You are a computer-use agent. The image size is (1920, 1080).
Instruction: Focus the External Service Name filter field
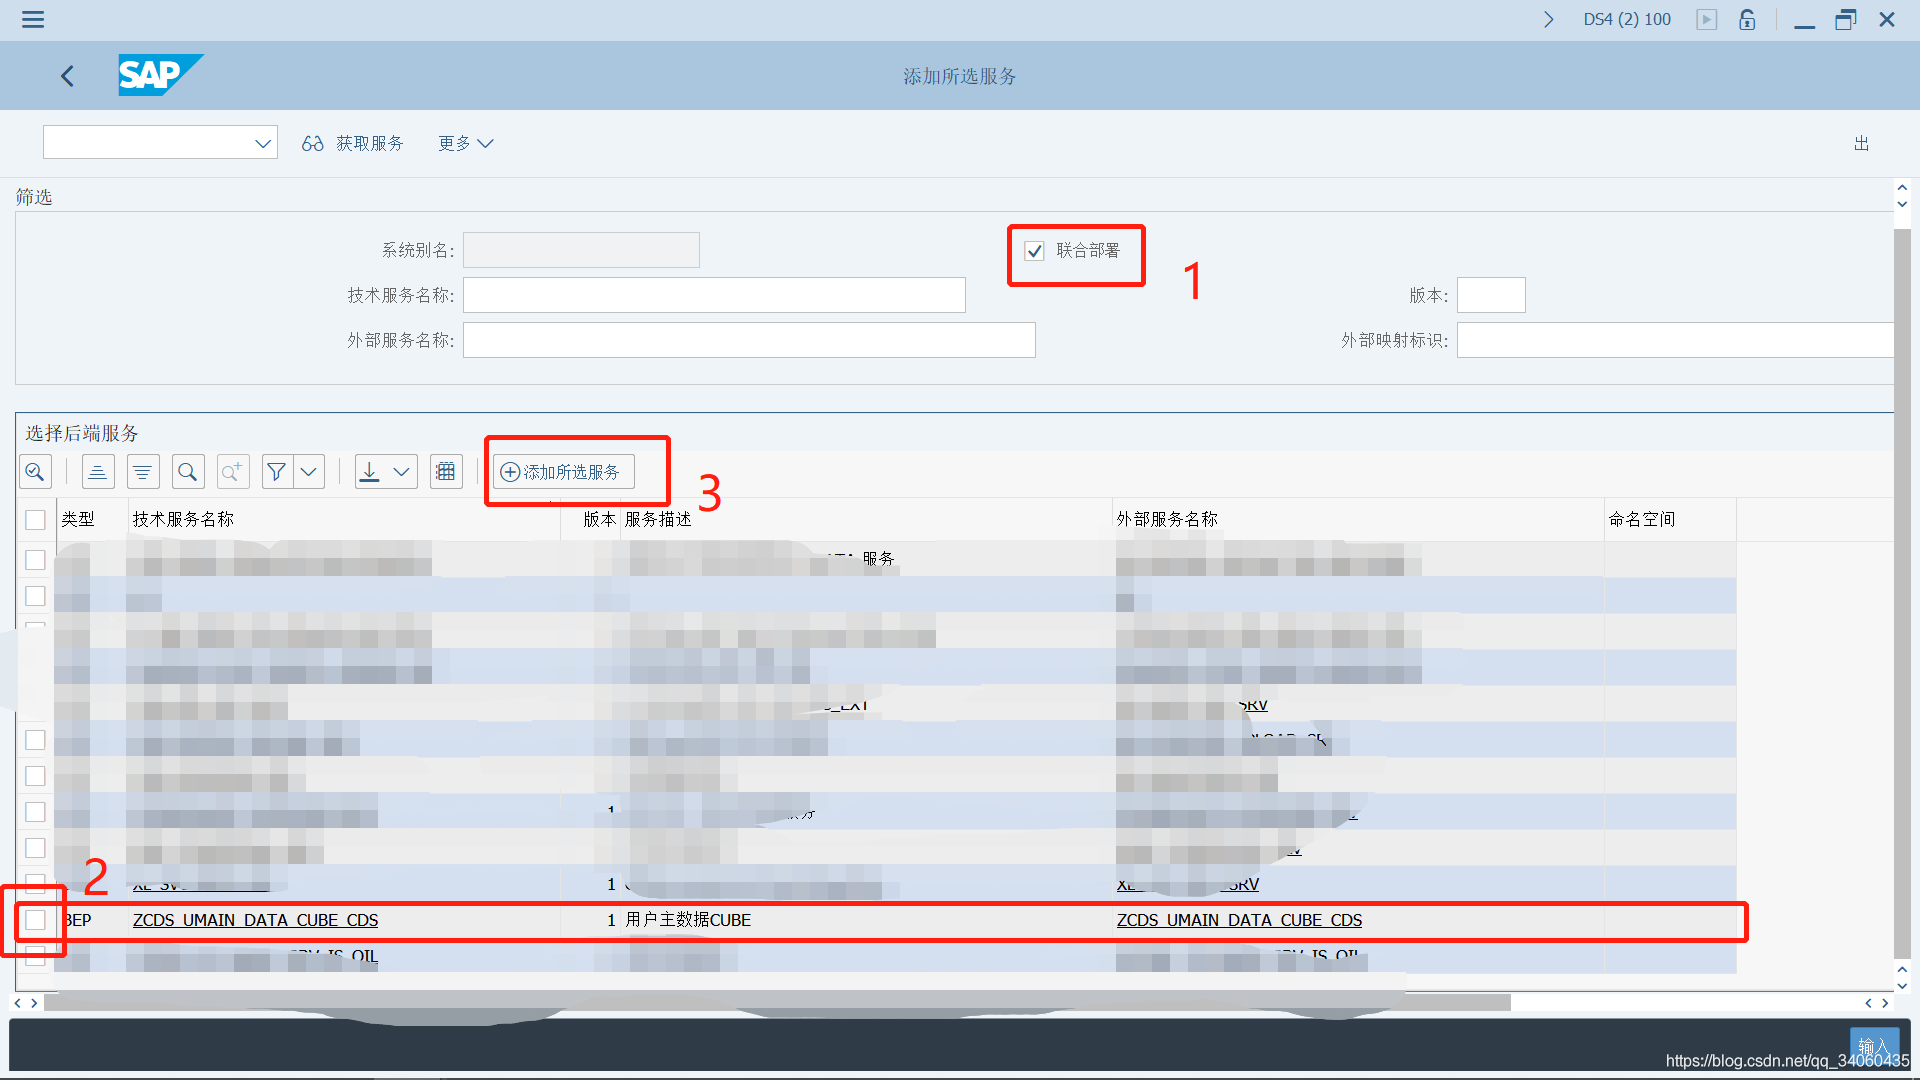tap(749, 340)
